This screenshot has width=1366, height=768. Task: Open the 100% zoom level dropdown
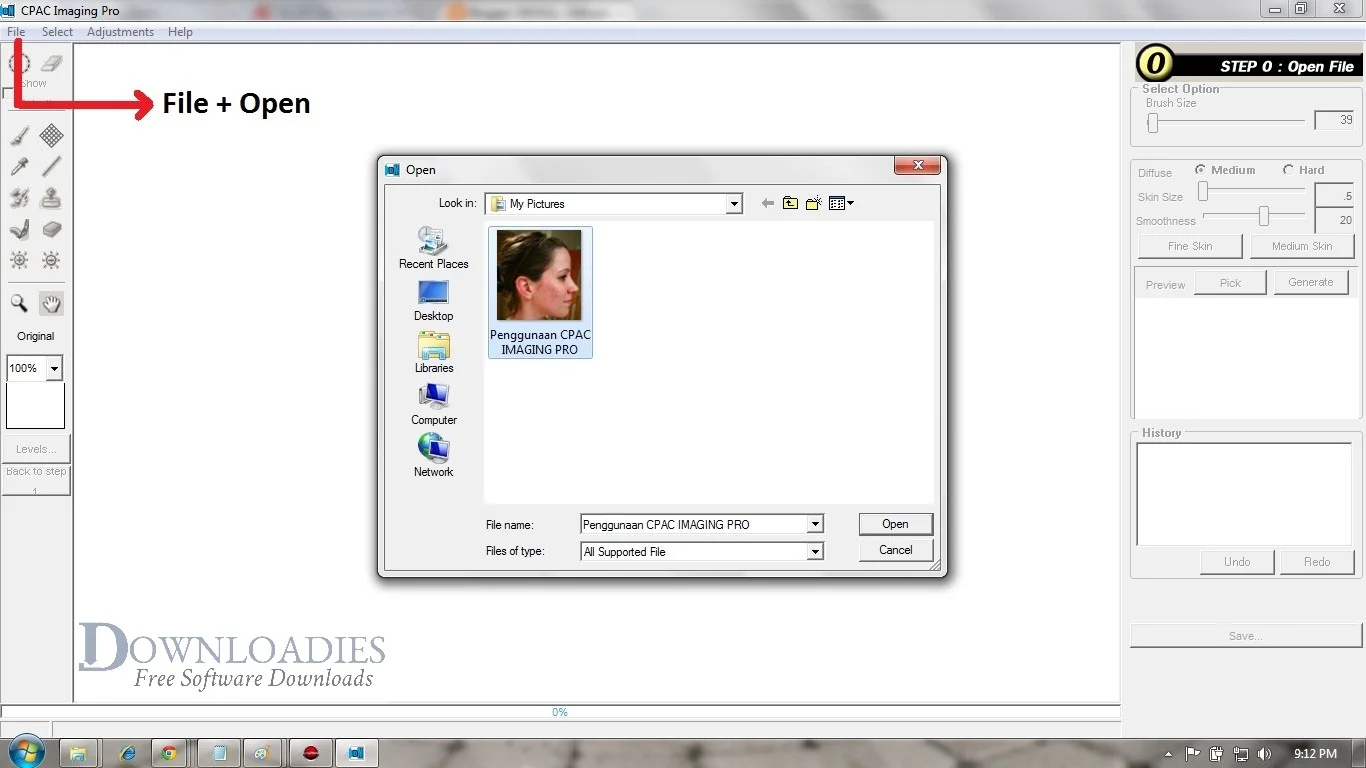tap(54, 368)
